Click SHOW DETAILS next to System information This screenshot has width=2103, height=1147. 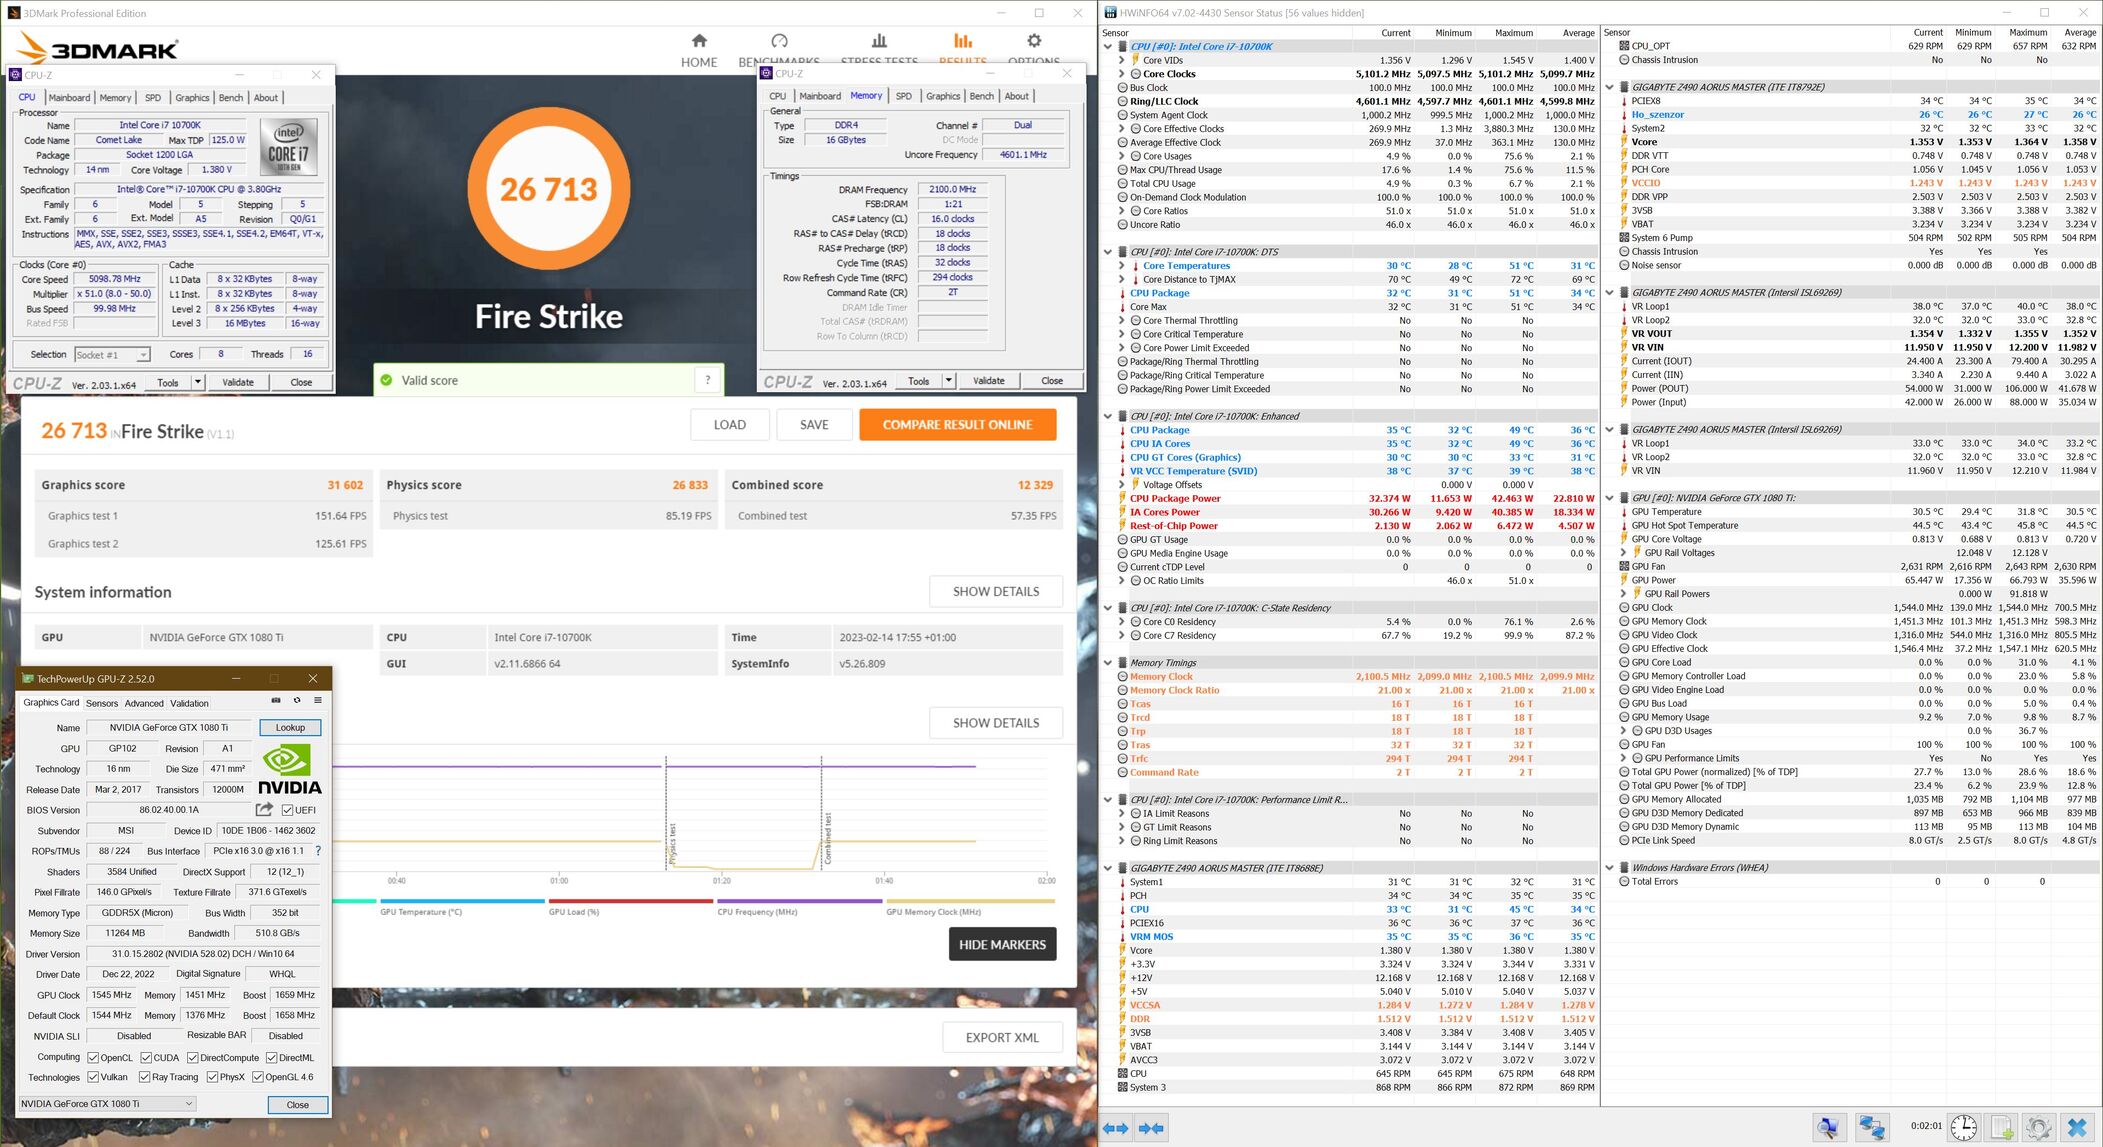[996, 591]
